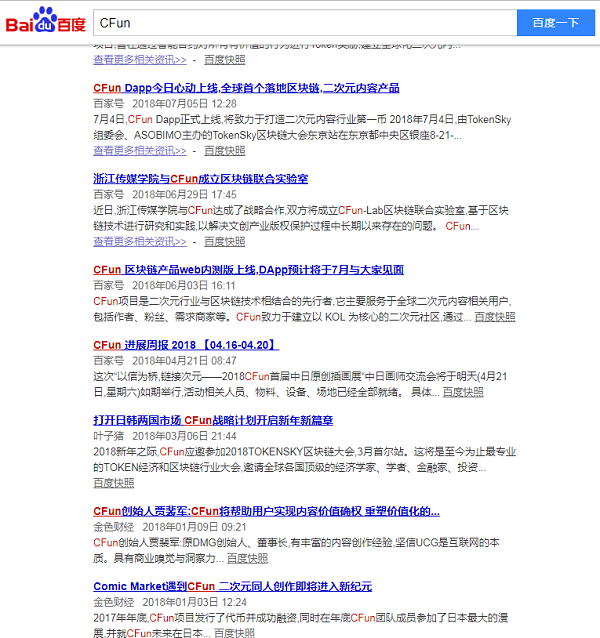Click source 金色财经 dated 2018年01月03日
The height and width of the screenshot is (638, 600).
(114, 602)
